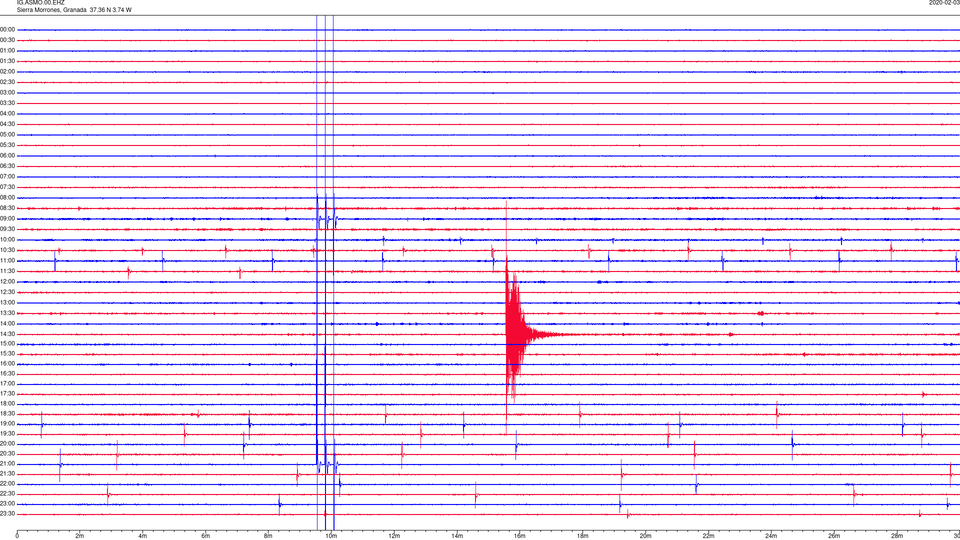The height and width of the screenshot is (540, 960).
Task: Select the 12:30 trace time label
Action: (x=7, y=292)
